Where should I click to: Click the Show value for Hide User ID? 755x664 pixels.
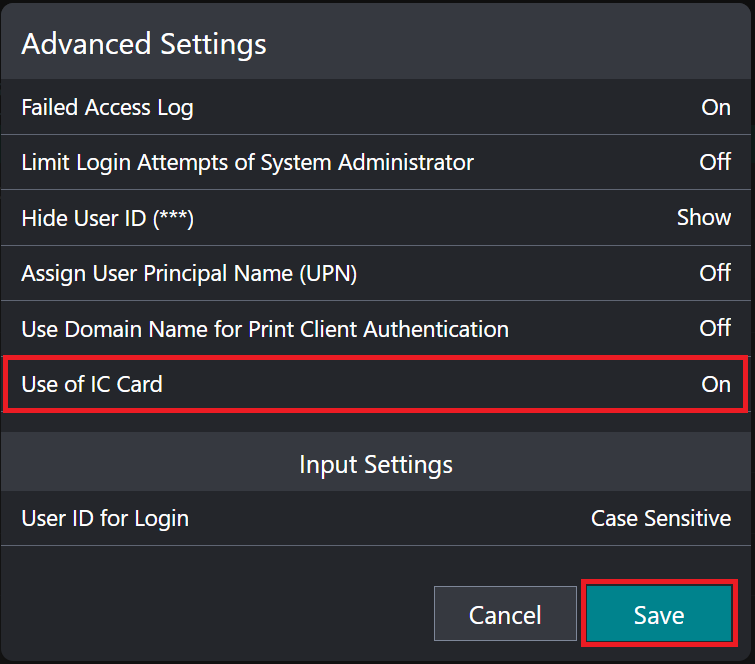coord(703,218)
